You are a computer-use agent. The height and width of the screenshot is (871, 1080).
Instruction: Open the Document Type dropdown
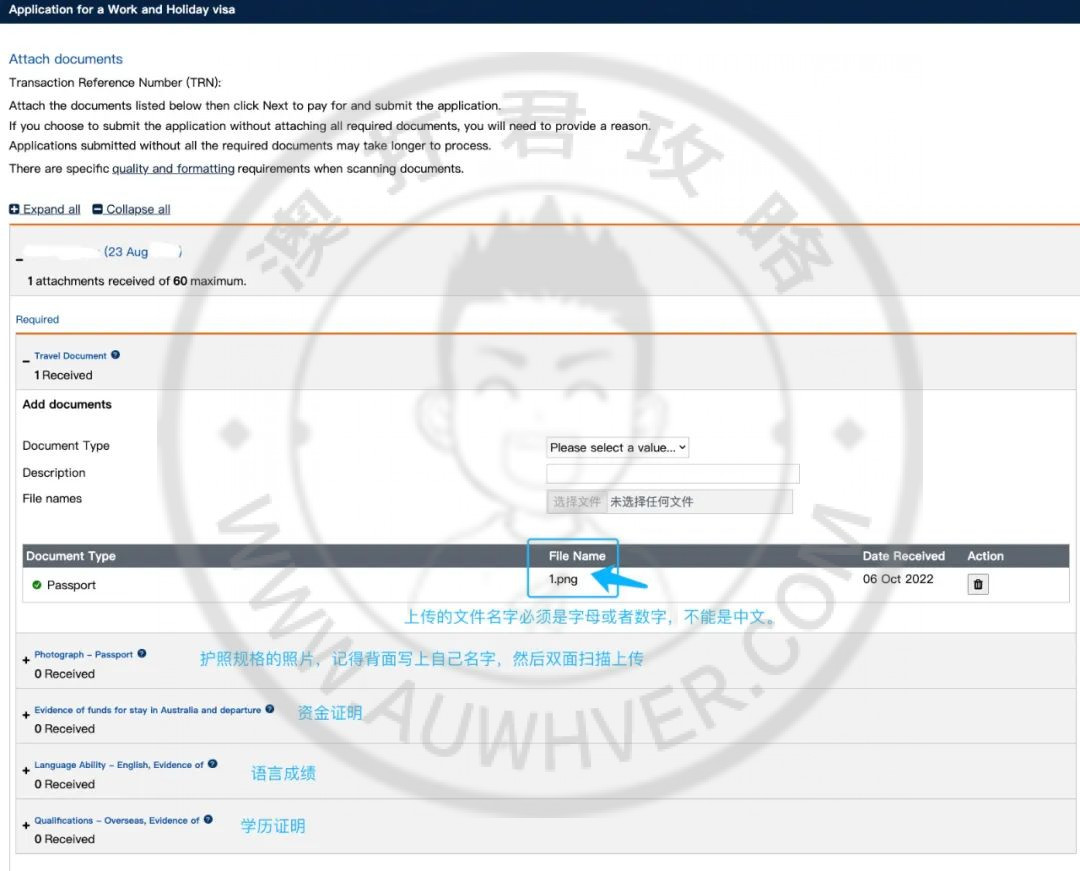(x=617, y=448)
